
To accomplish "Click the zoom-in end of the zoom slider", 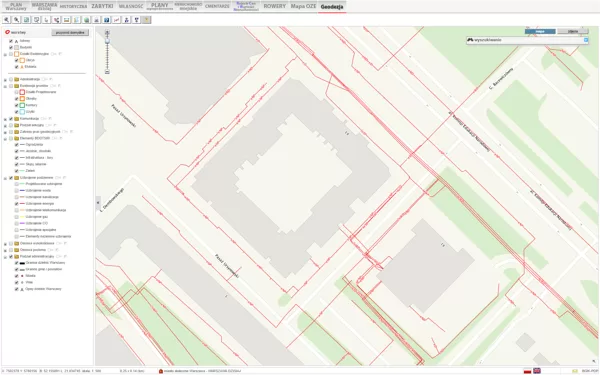I will (x=107, y=33).
